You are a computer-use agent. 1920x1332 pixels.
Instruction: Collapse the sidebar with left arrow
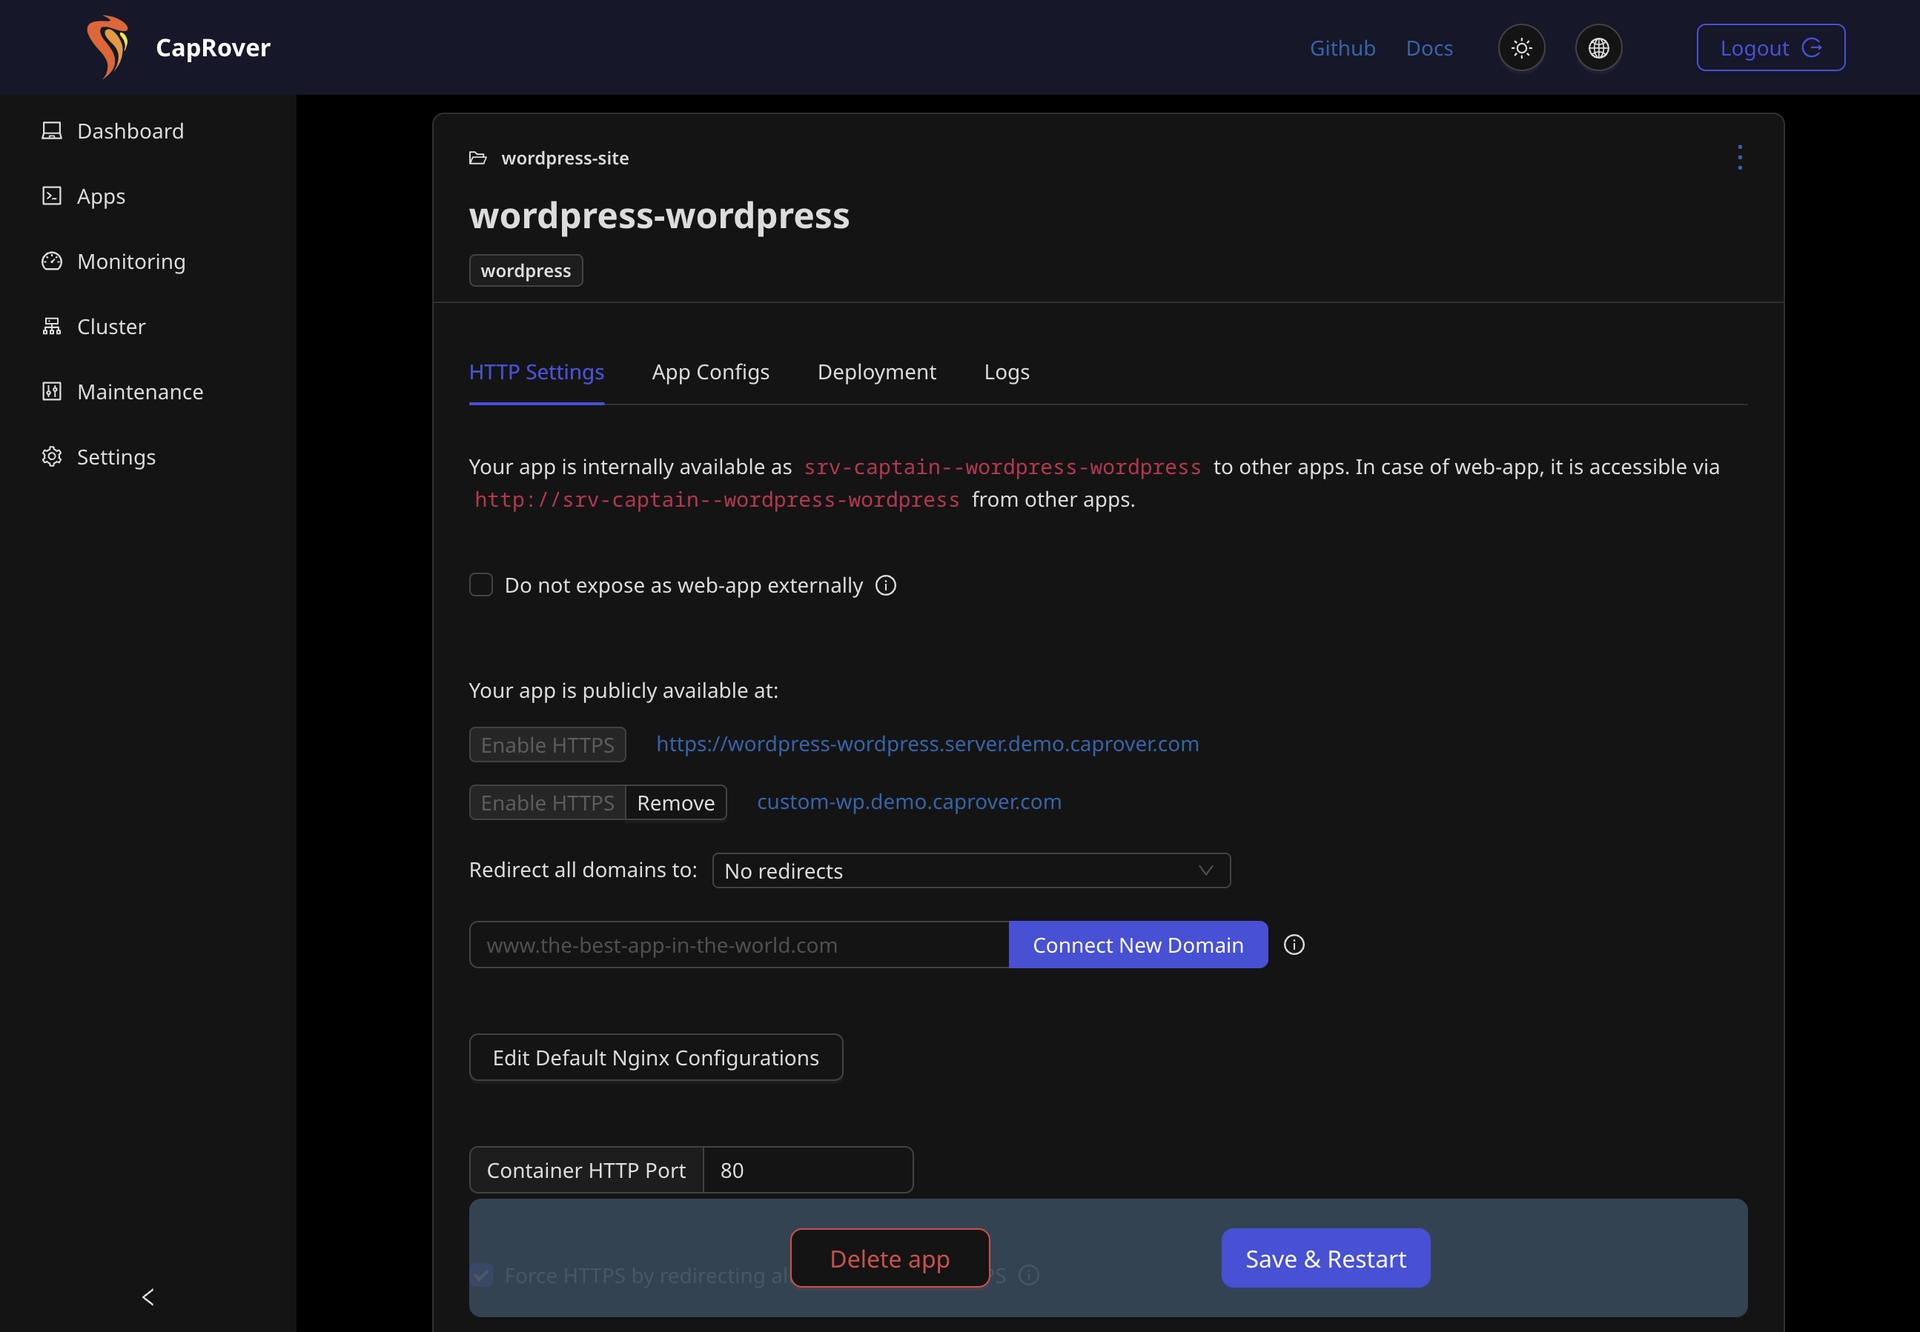click(x=148, y=1297)
